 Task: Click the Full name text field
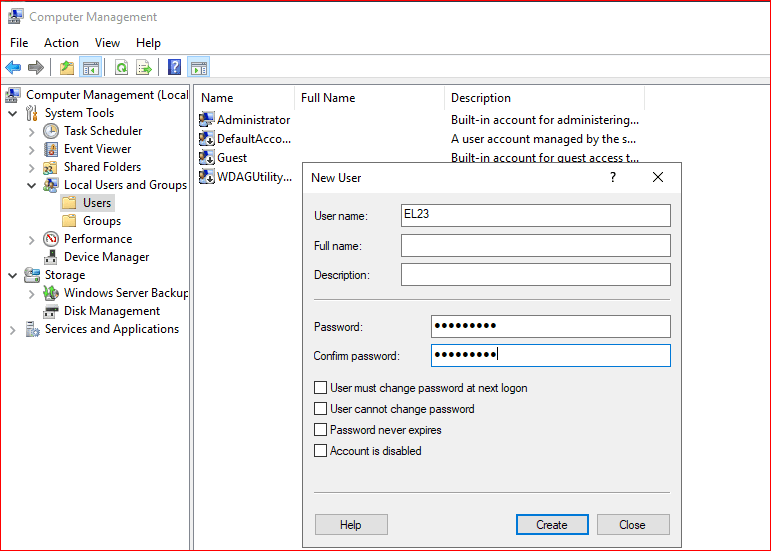click(535, 246)
